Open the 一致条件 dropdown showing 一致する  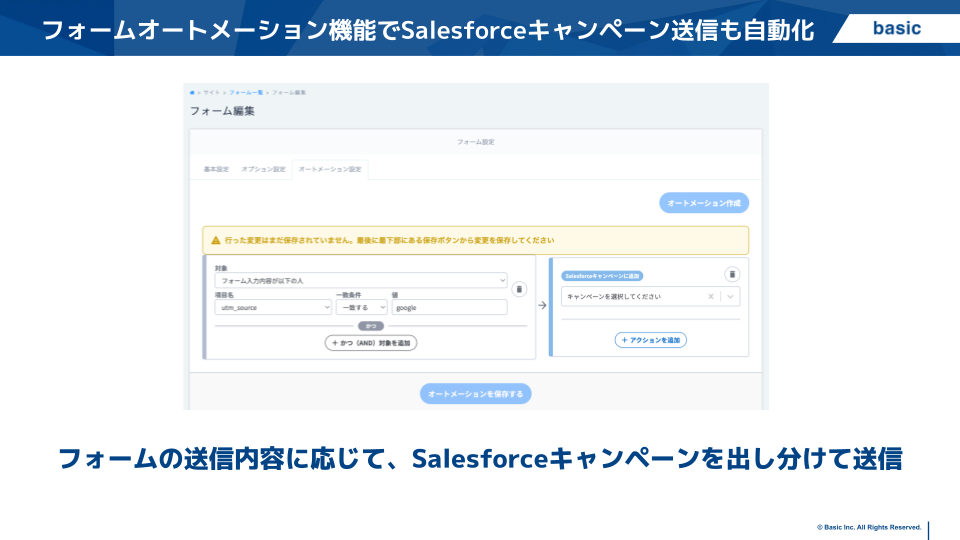361,307
